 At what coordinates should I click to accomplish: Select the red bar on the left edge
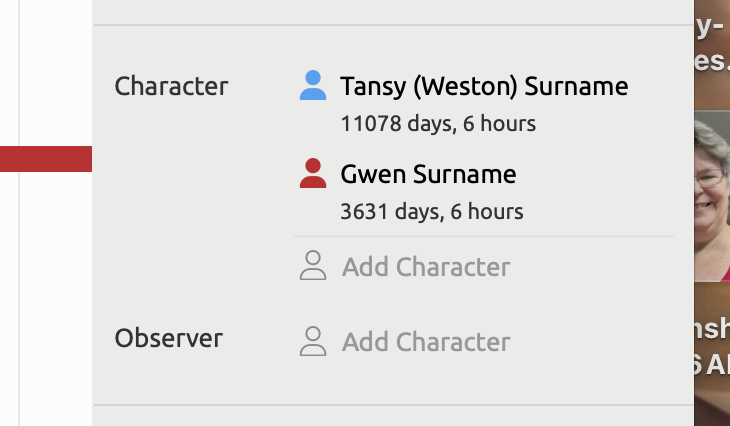[x=46, y=159]
